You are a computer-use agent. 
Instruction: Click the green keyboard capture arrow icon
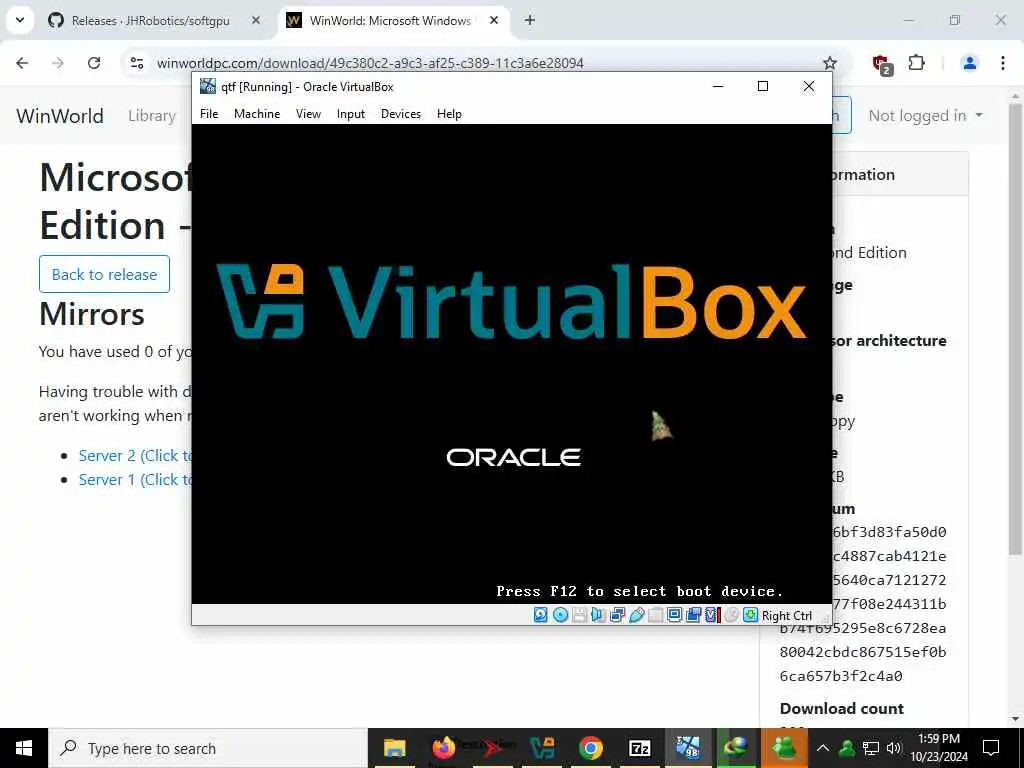tap(751, 615)
